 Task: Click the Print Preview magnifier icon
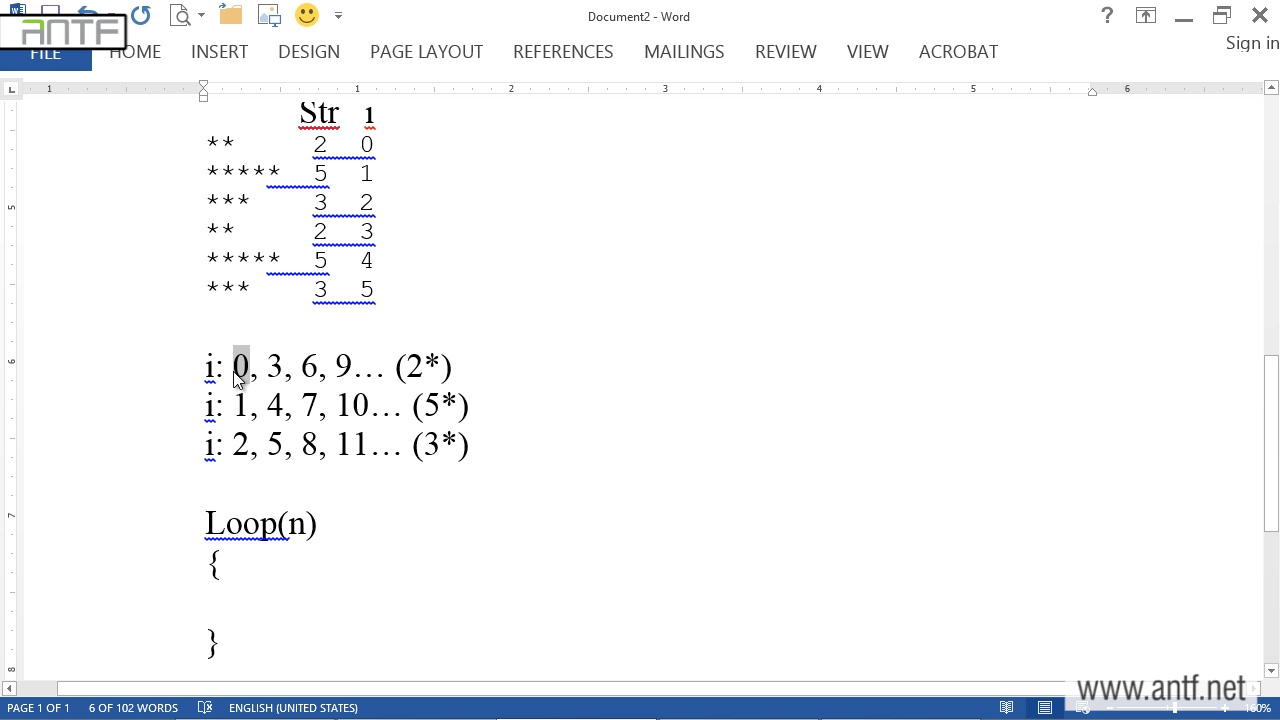click(180, 16)
